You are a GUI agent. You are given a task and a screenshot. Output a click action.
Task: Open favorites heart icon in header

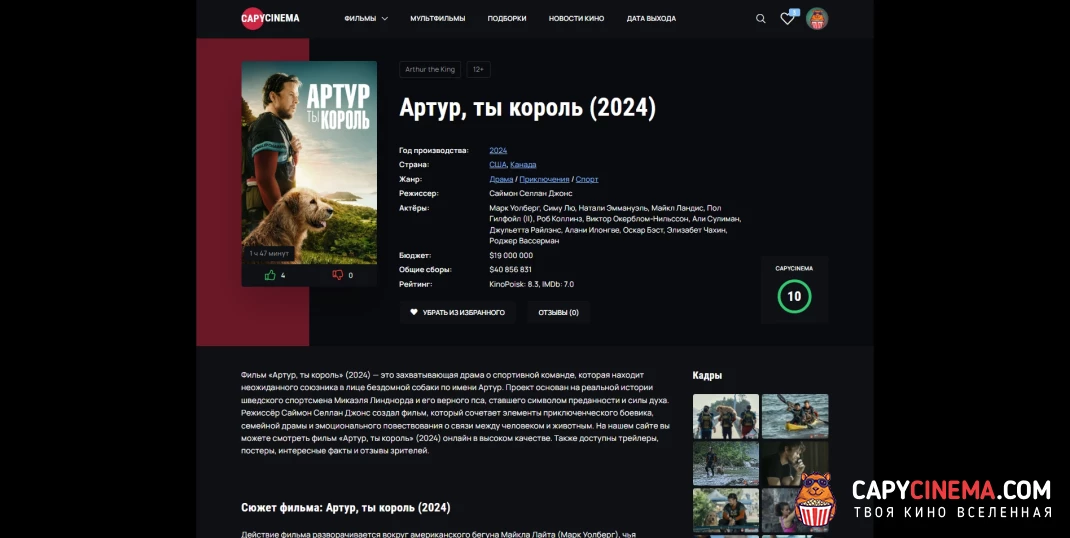tap(787, 18)
